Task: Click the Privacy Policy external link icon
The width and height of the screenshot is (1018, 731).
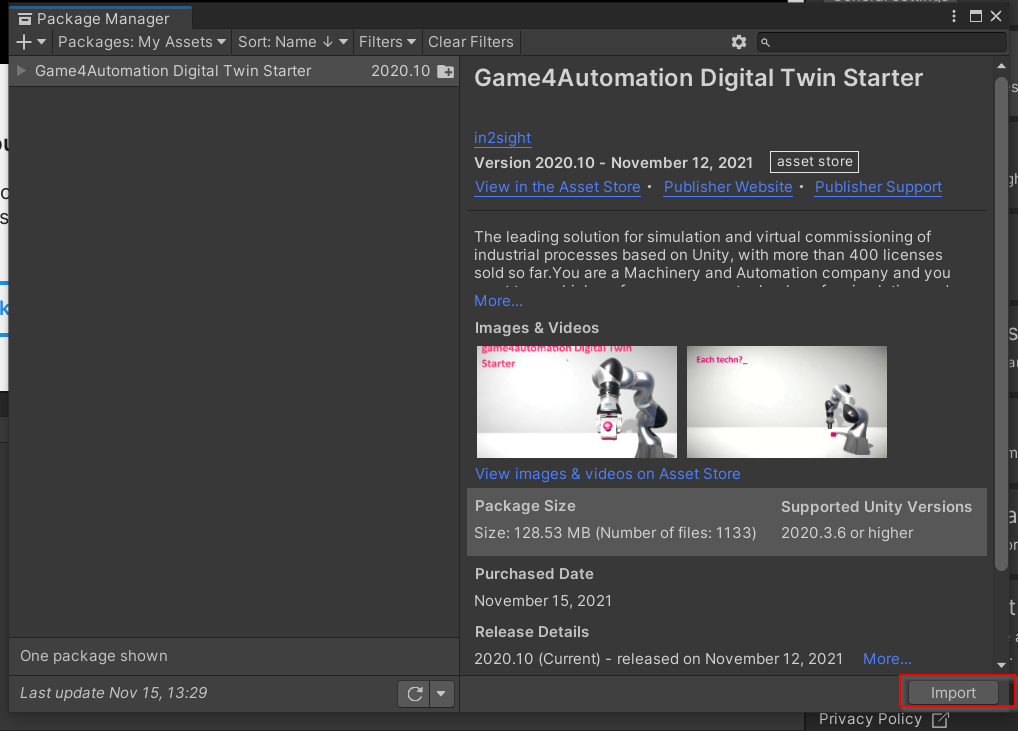Action: (940, 719)
